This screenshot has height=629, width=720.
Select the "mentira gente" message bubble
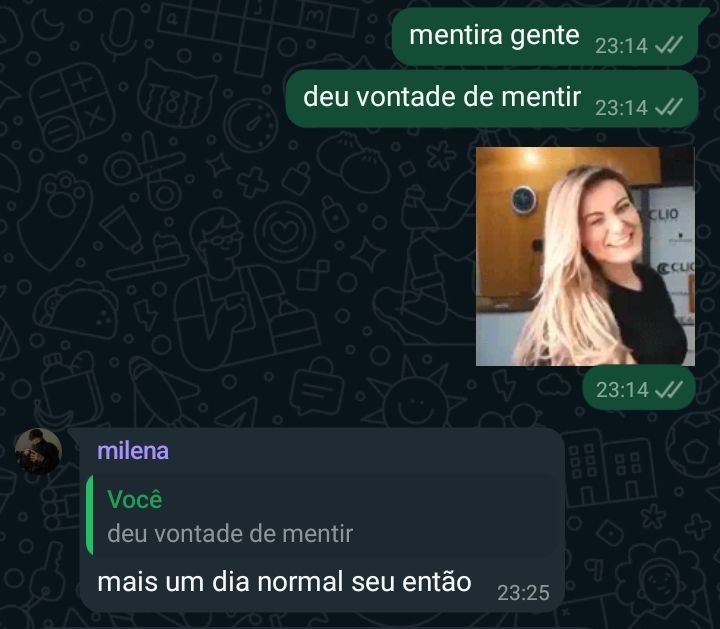[x=545, y=37]
